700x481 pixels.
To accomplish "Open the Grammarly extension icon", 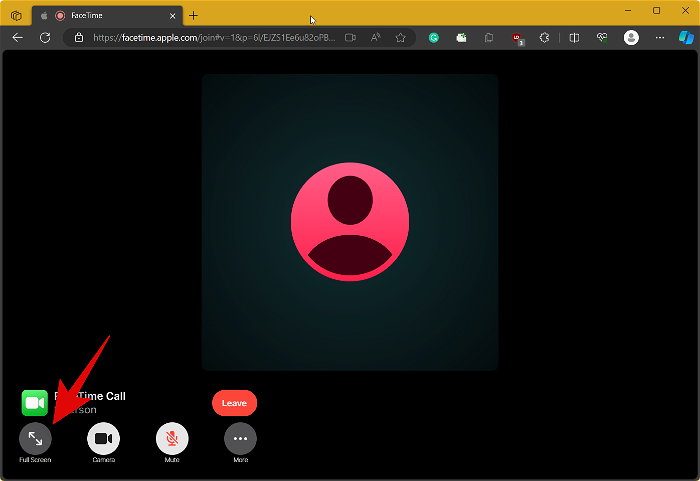I will tap(433, 38).
